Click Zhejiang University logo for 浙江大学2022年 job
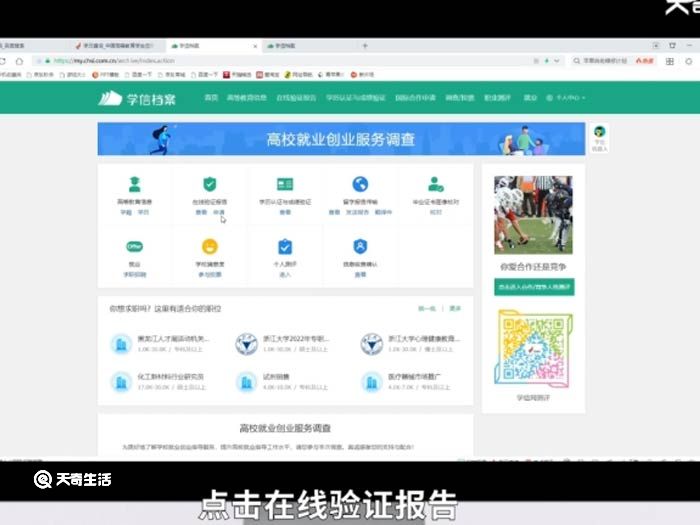The height and width of the screenshot is (525, 700). click(246, 344)
